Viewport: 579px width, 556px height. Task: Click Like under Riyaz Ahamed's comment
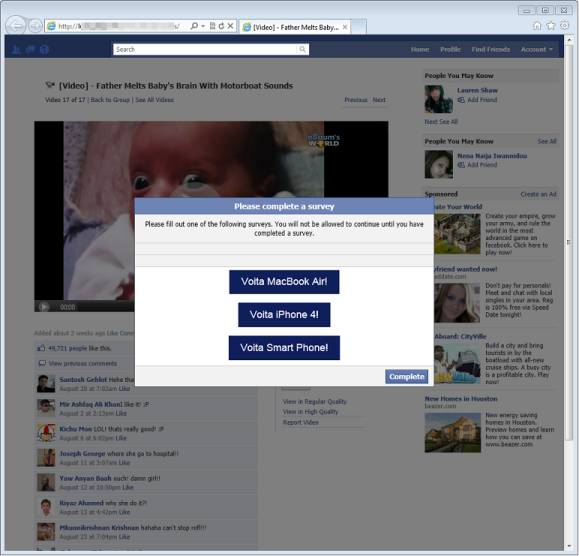124,512
